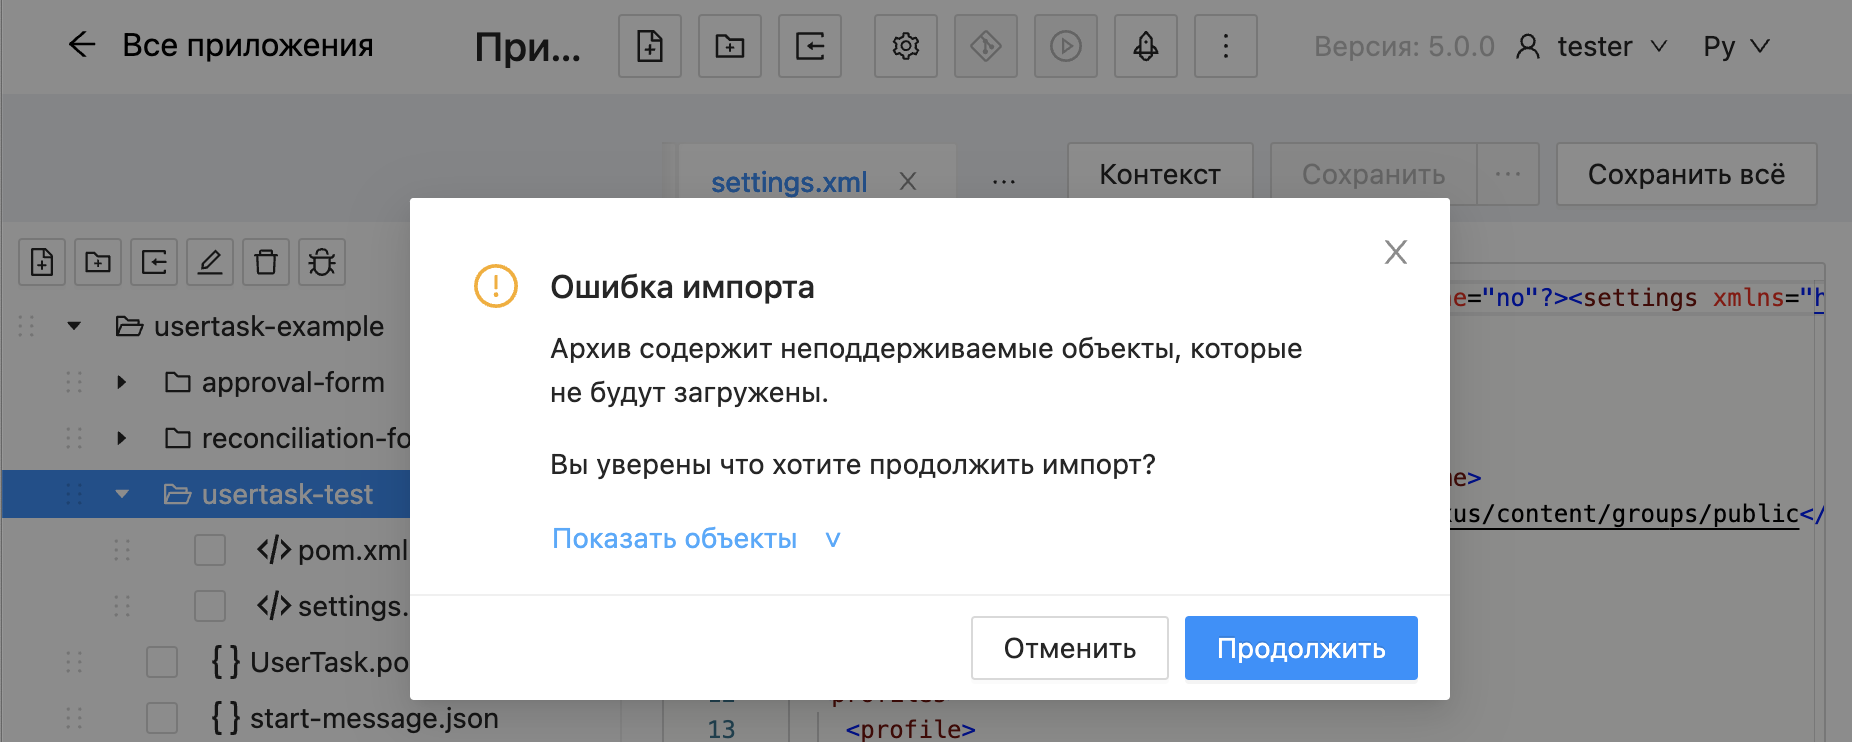The height and width of the screenshot is (742, 1852).
Task: Expand Показать объекты list in dialog
Action: point(696,539)
